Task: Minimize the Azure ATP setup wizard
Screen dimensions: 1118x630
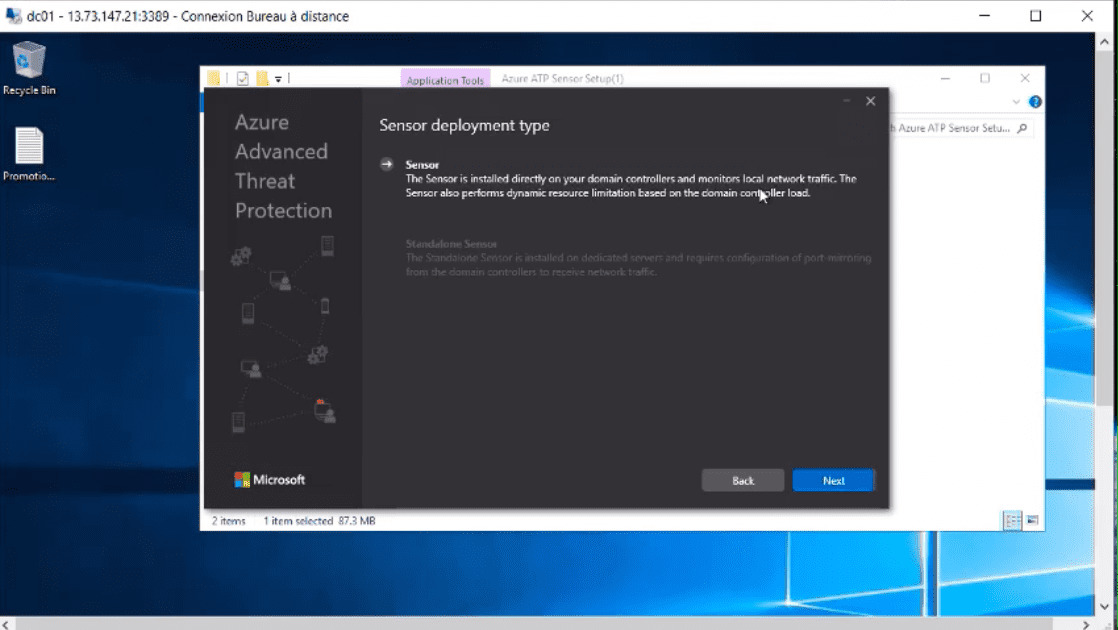Action: pyautogui.click(x=846, y=101)
